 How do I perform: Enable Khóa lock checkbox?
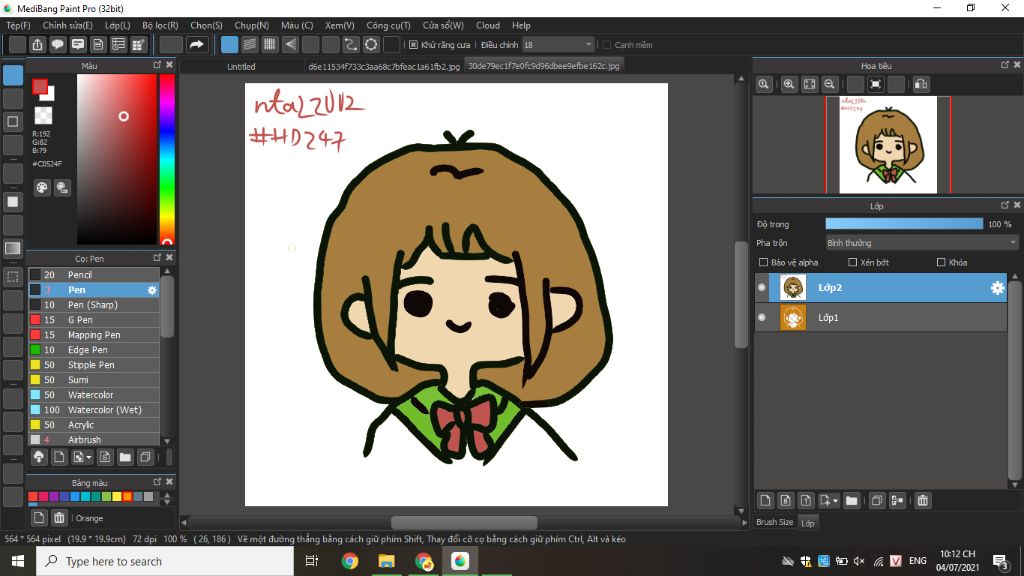point(941,263)
